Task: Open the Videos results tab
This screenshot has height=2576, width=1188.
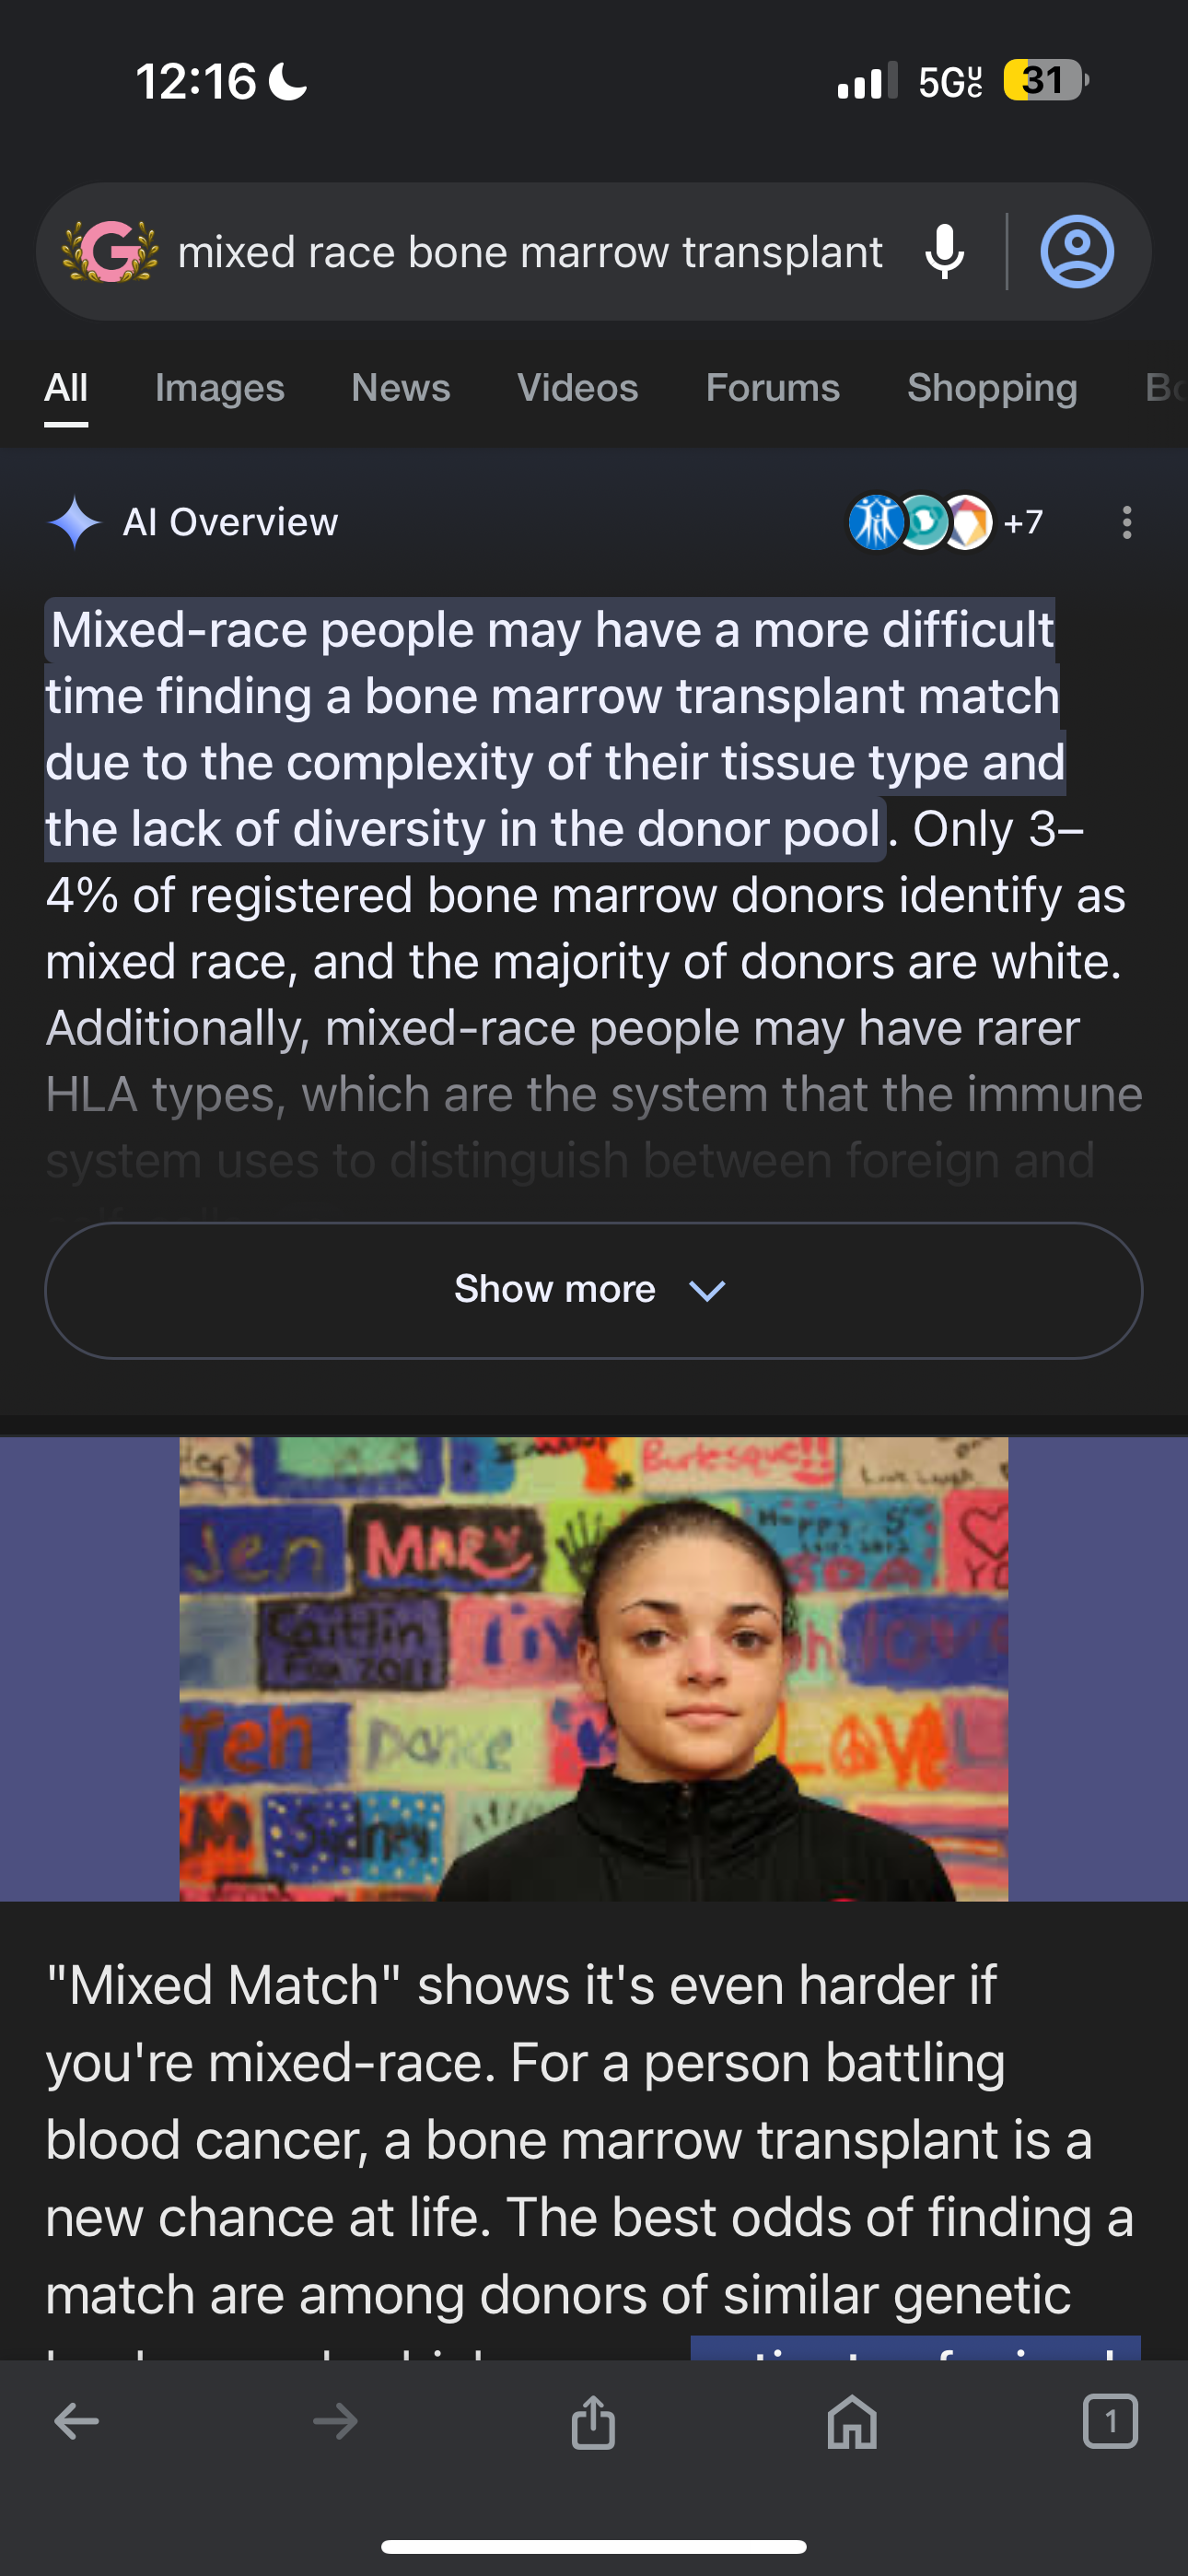Action: [x=578, y=388]
